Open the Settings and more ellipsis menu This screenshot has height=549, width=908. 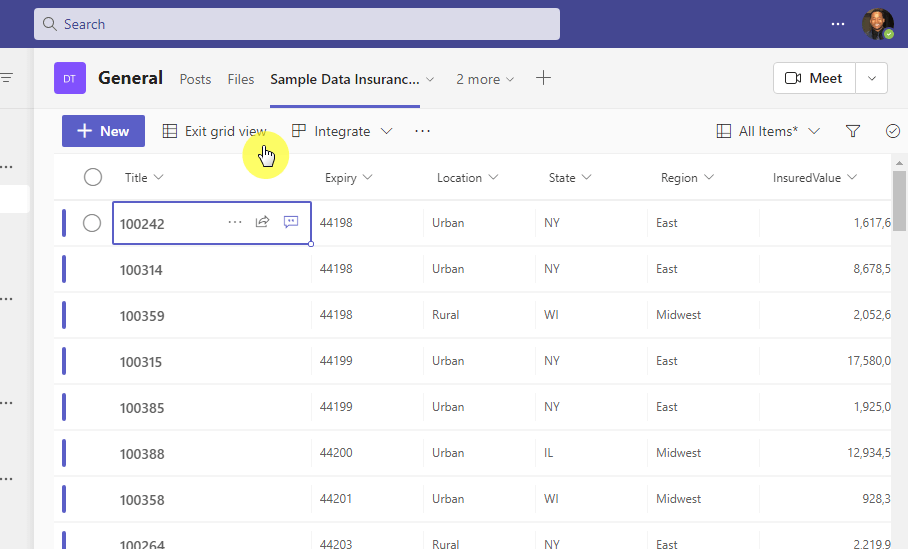click(837, 24)
